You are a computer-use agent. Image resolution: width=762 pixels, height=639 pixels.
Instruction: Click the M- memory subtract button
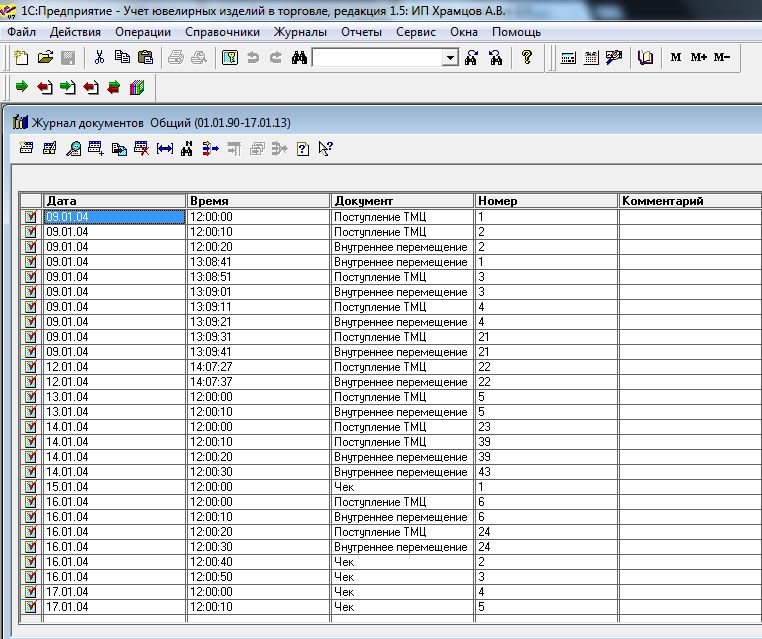click(722, 57)
